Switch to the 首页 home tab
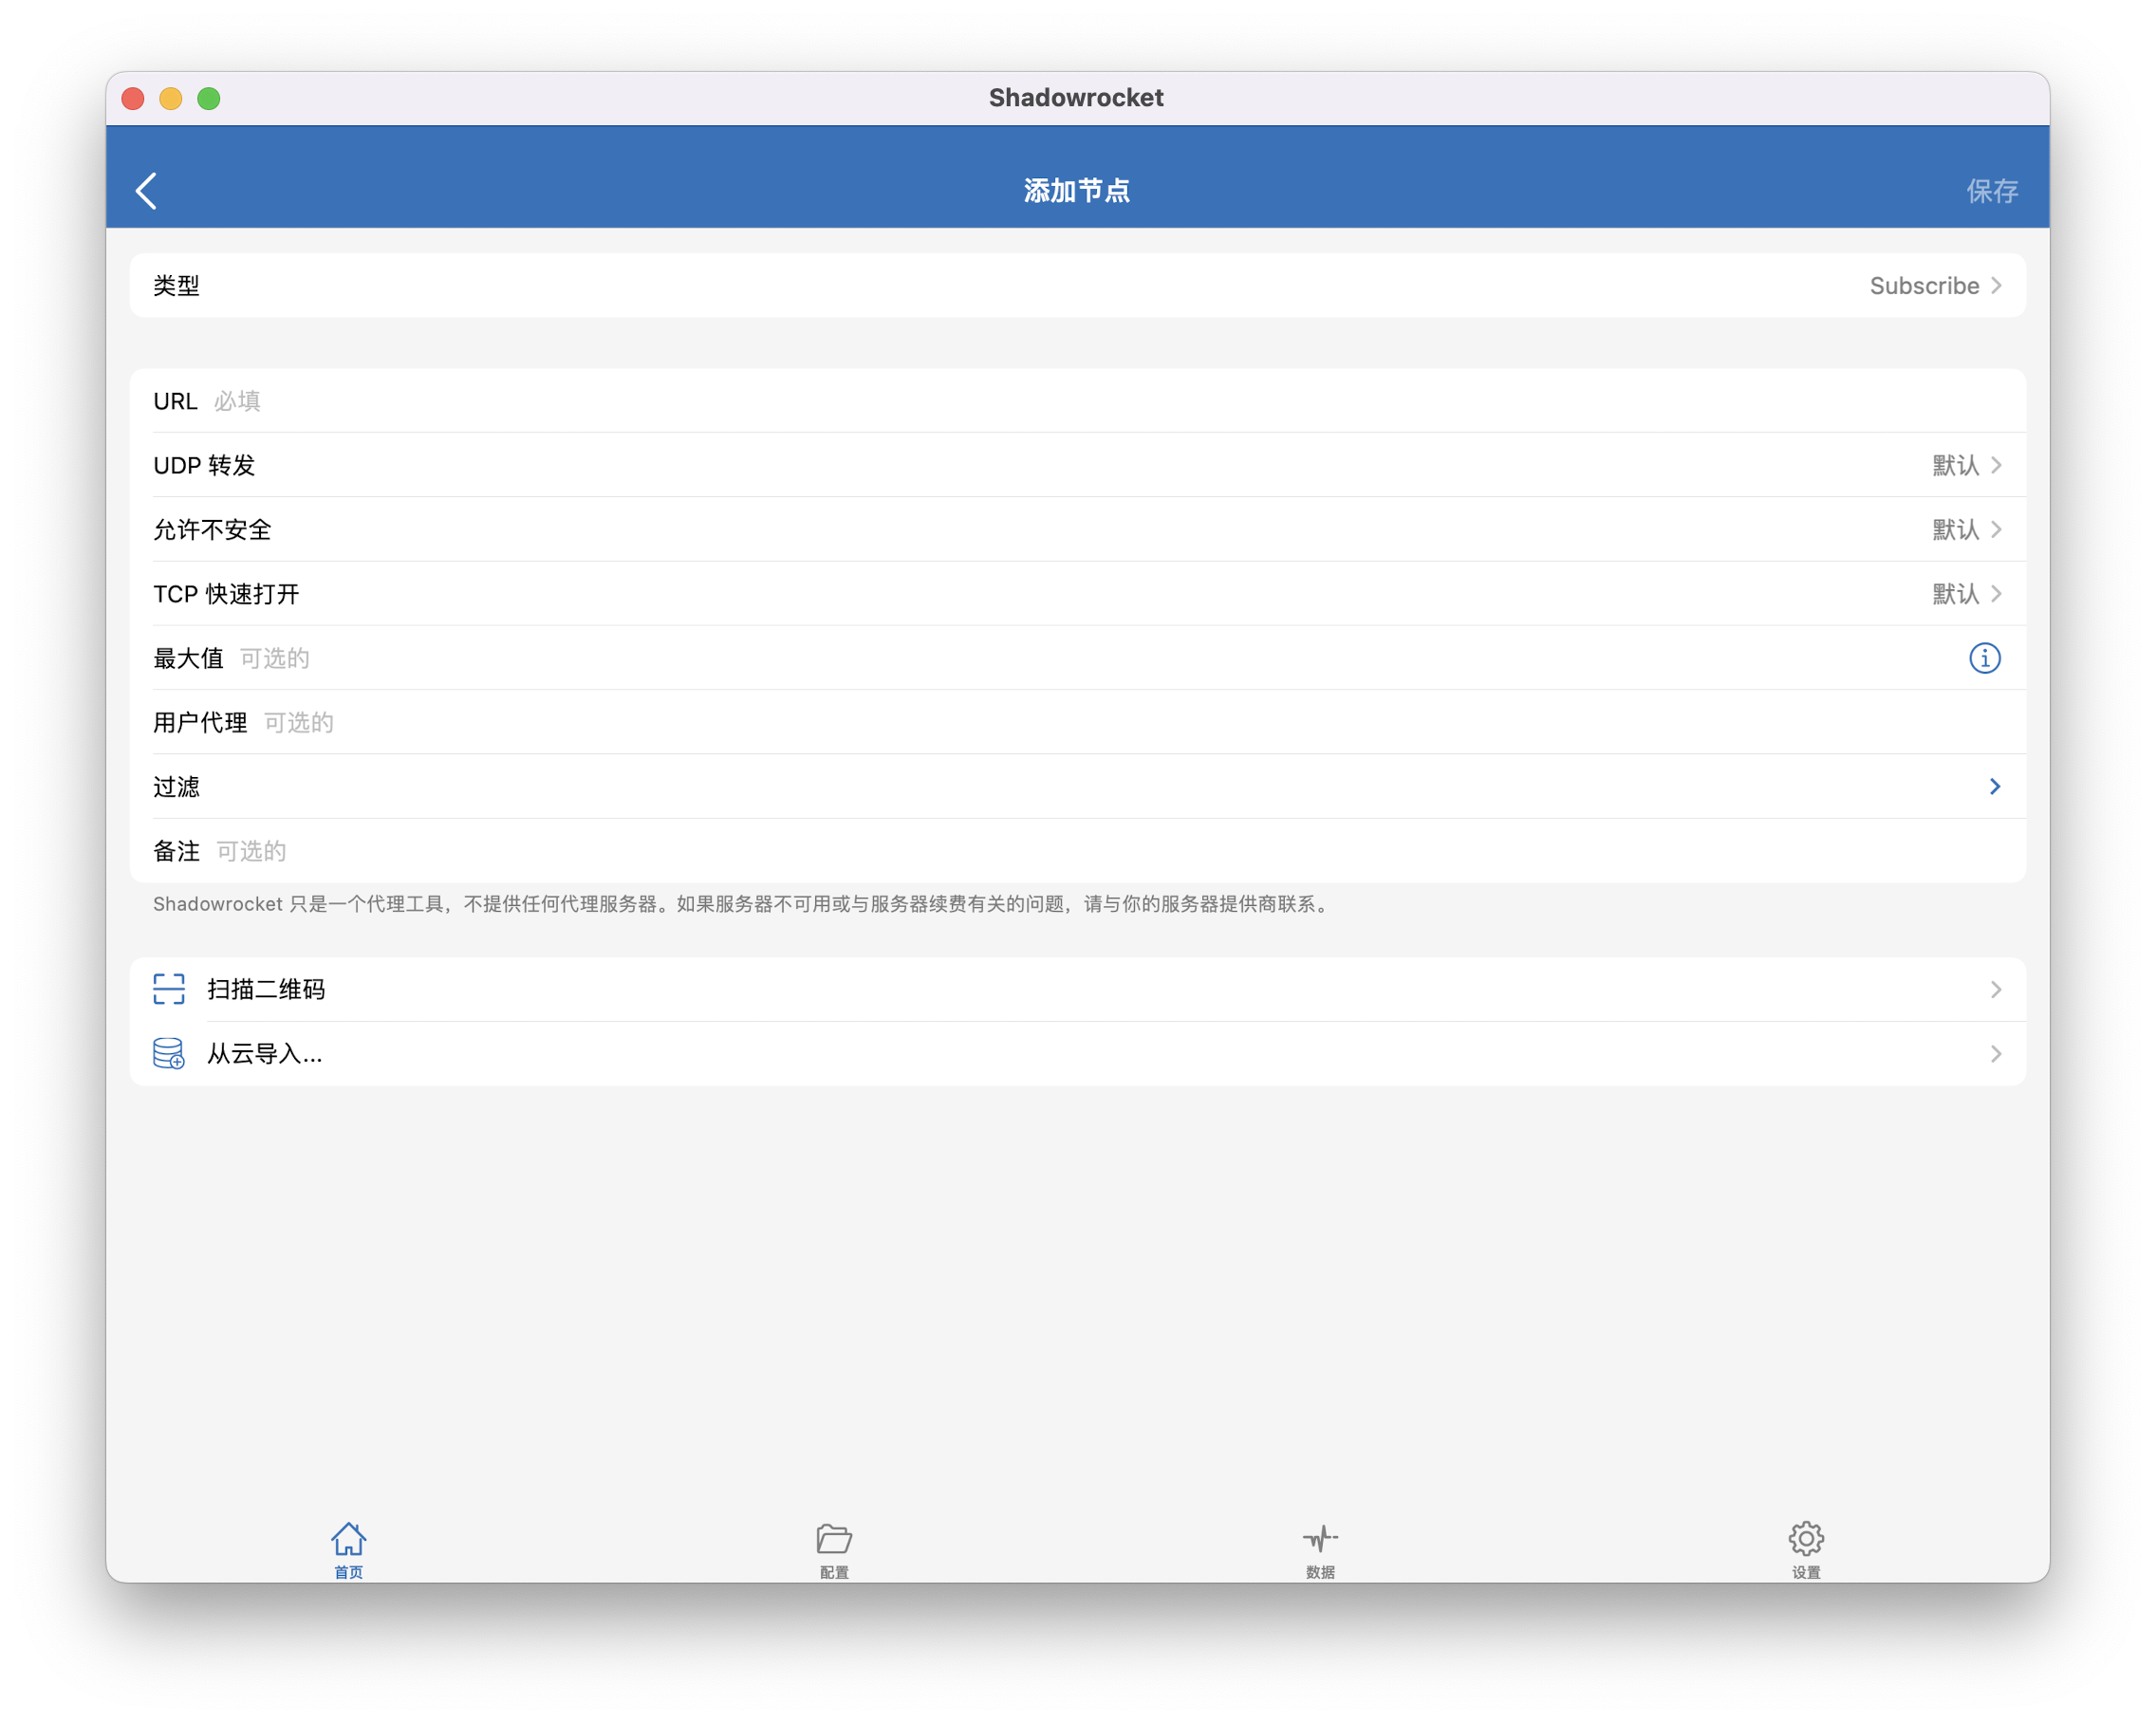 [x=348, y=1550]
